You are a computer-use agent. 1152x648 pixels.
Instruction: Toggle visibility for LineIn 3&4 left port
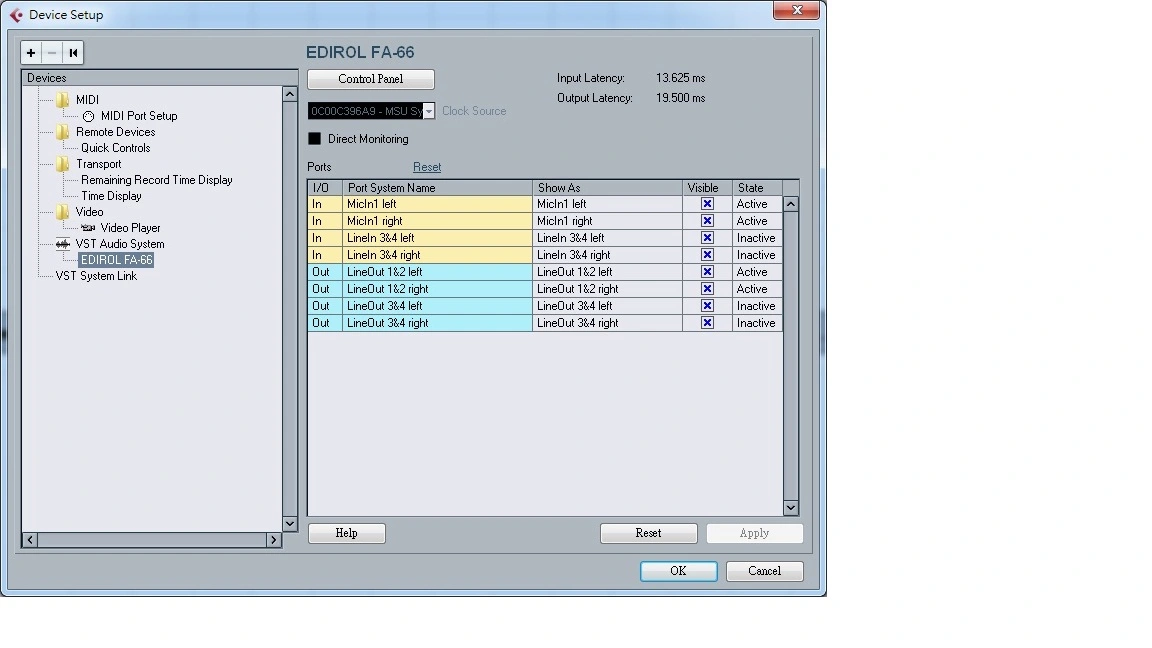pos(707,238)
